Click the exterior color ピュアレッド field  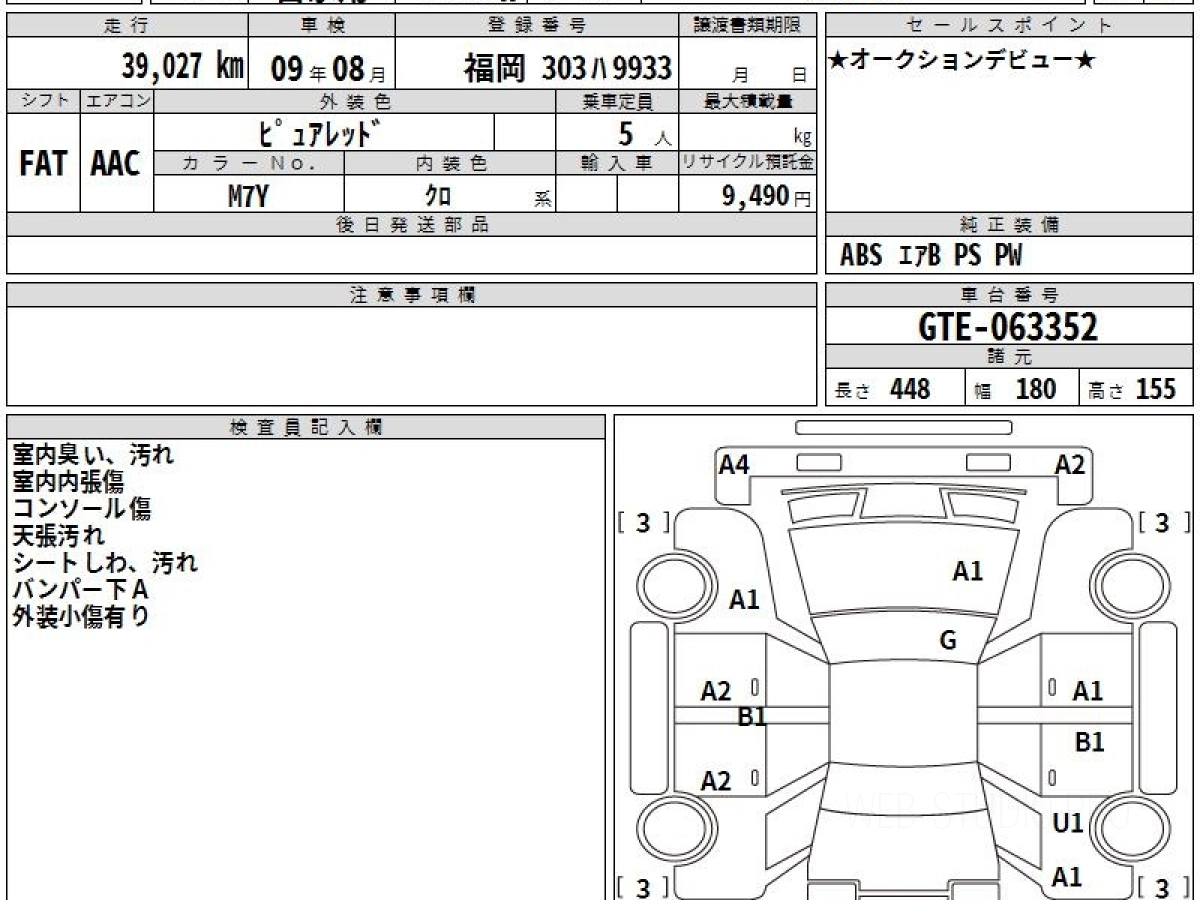324,133
